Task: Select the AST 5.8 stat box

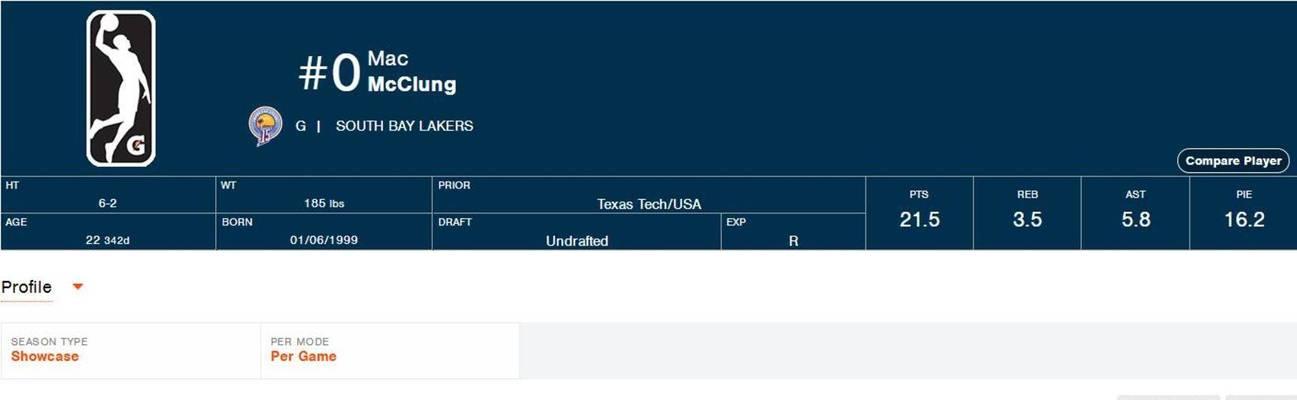Action: pyautogui.click(x=1135, y=213)
